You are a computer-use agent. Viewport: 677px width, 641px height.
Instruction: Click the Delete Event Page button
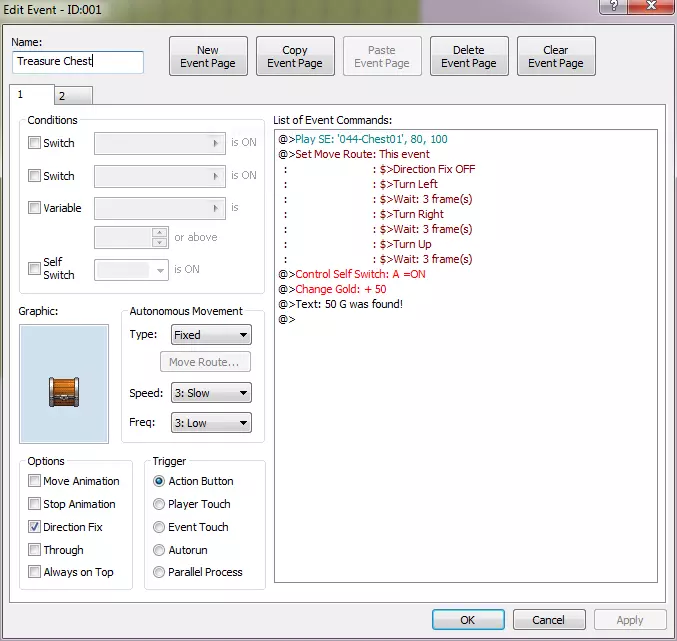(x=469, y=56)
